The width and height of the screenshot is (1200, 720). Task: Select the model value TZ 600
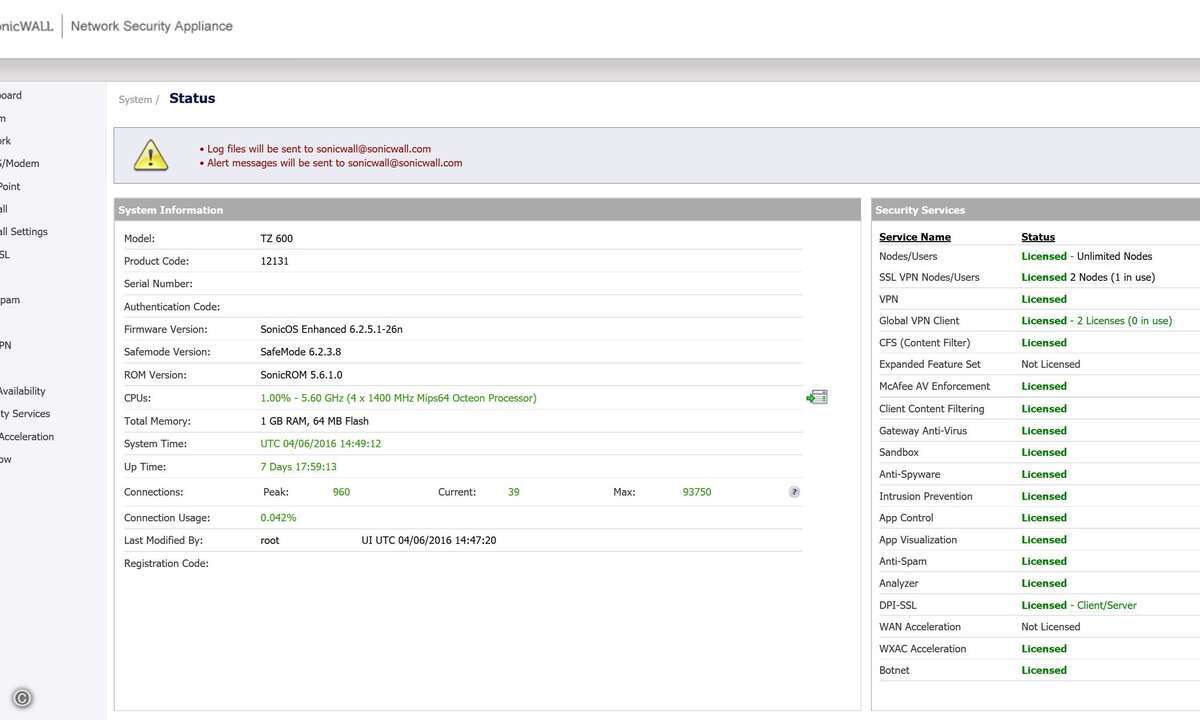click(x=277, y=239)
